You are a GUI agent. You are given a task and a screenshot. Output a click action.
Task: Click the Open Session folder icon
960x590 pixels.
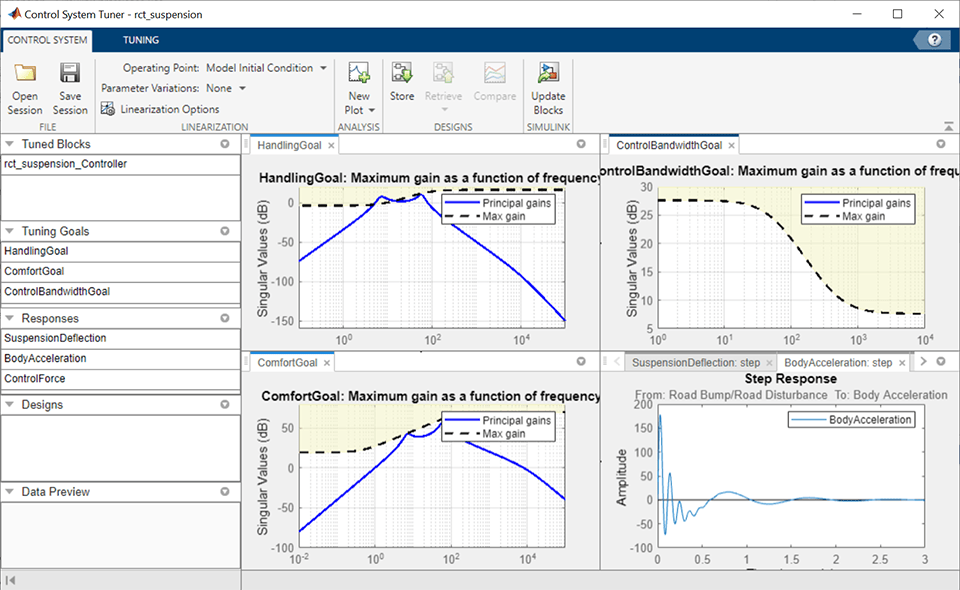tap(25, 73)
